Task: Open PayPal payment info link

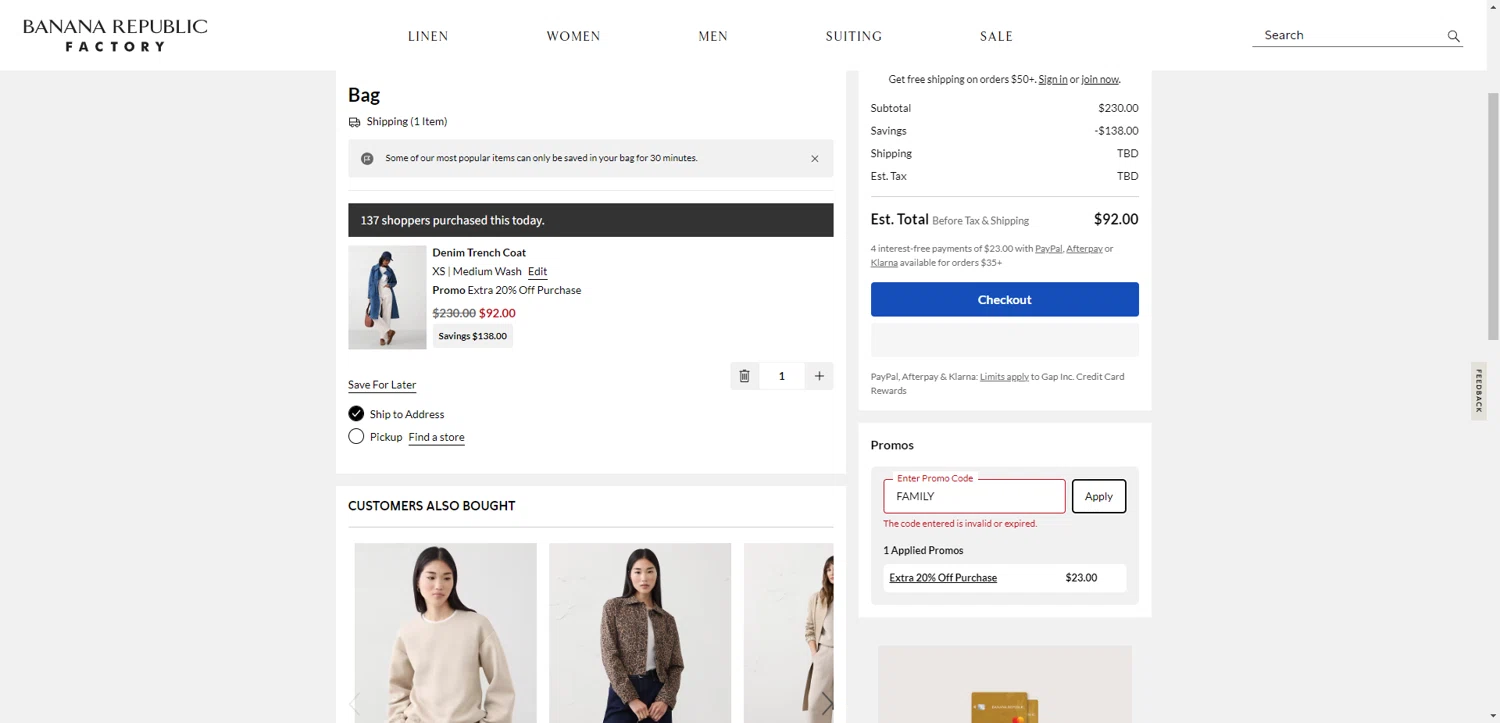Action: point(1048,249)
